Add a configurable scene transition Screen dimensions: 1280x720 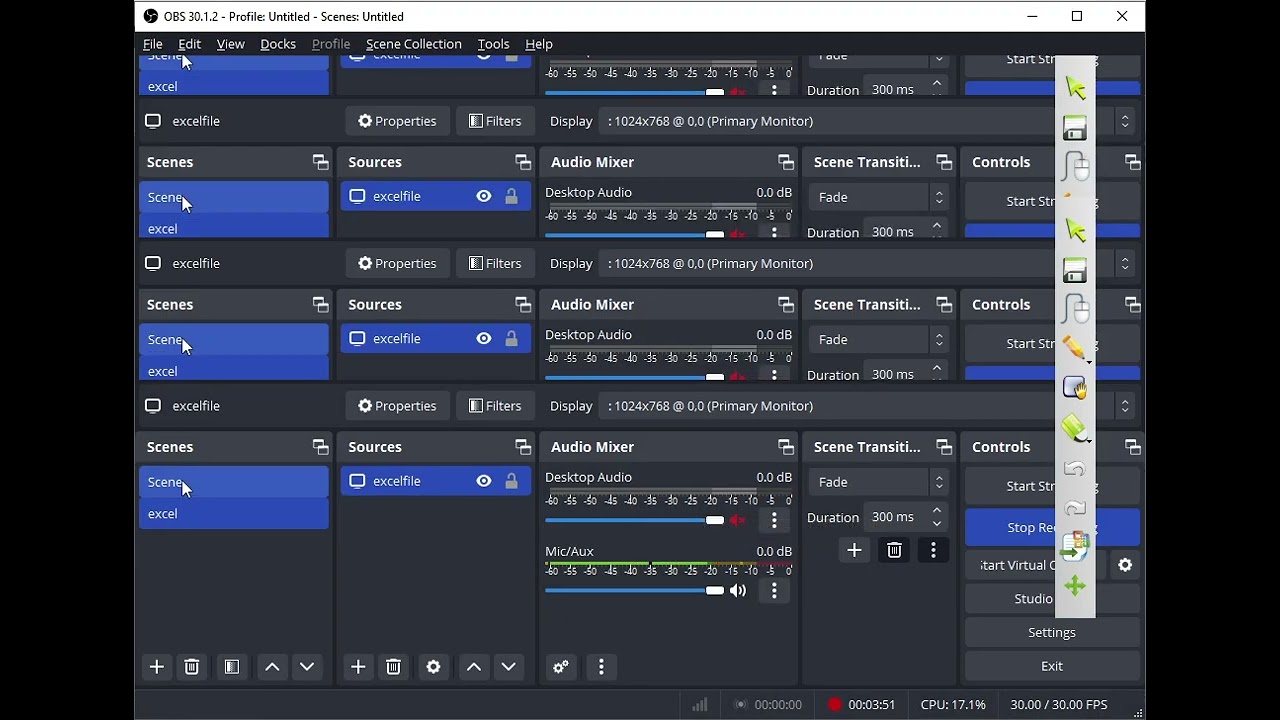(854, 550)
